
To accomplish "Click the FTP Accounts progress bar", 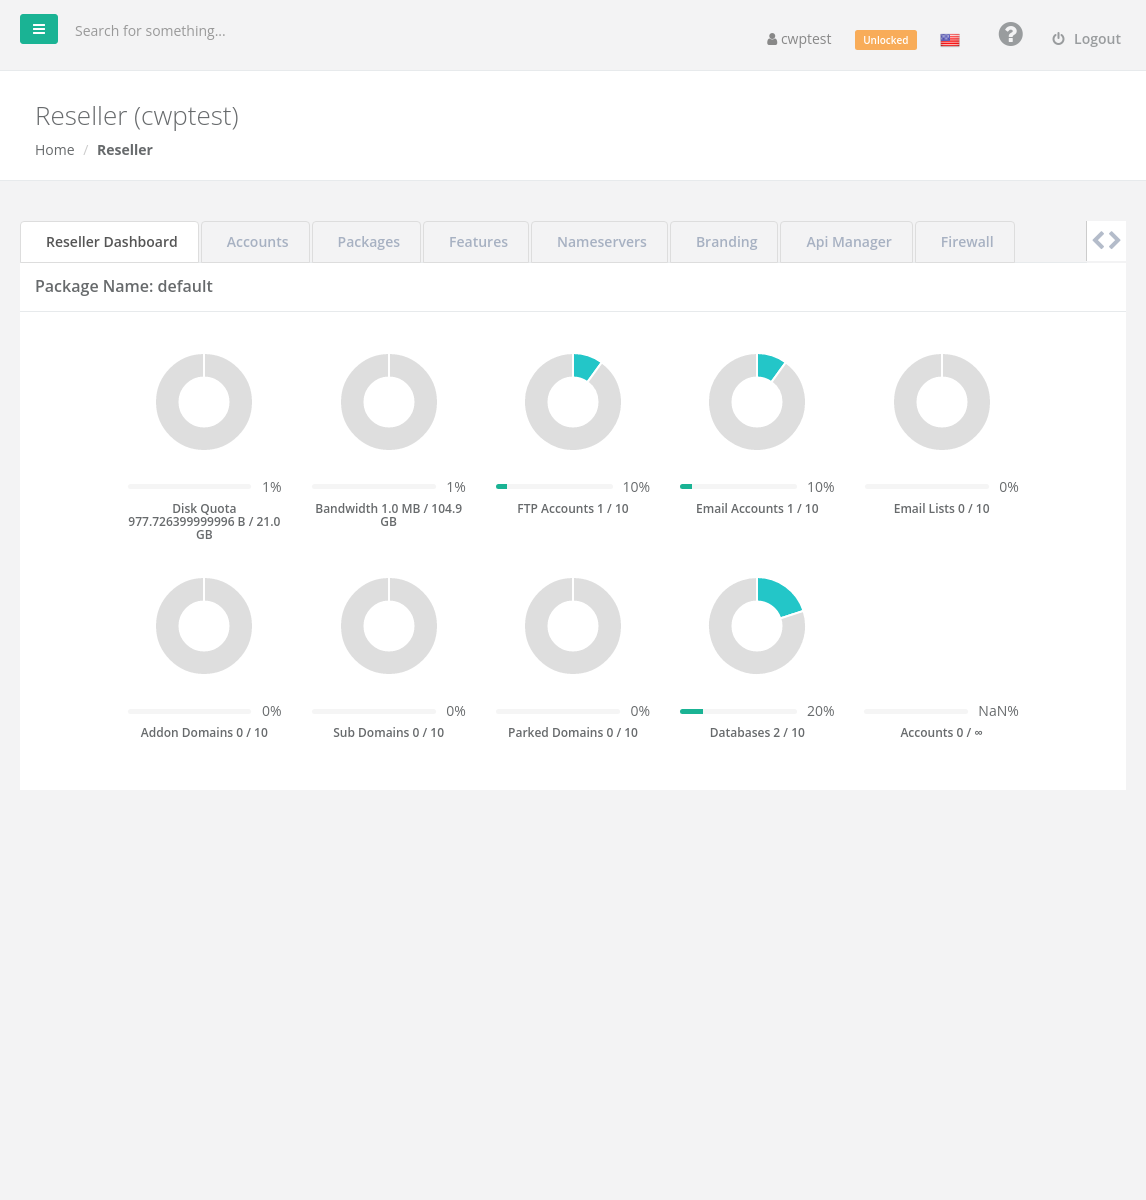I will [x=554, y=487].
